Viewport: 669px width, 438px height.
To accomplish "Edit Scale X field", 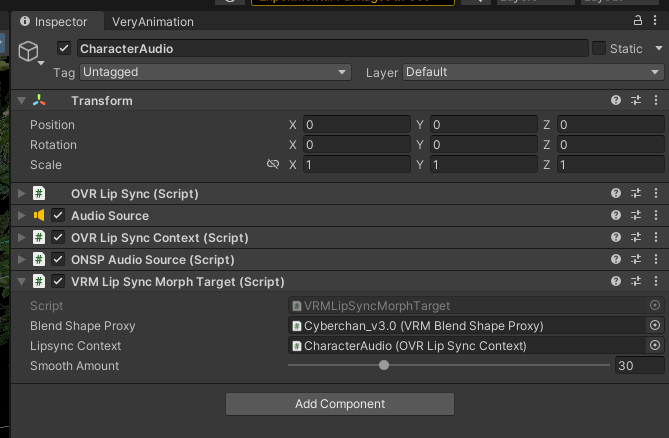I will point(357,165).
